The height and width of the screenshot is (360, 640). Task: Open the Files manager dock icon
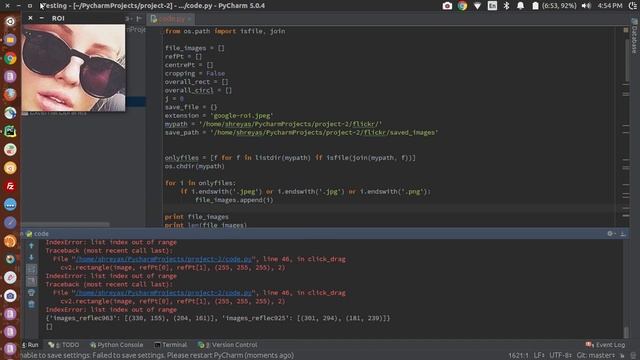(x=10, y=40)
